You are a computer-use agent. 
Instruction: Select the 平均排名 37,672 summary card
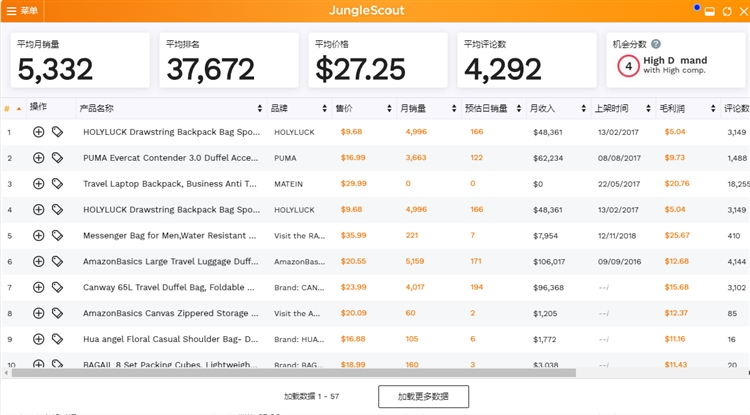coord(229,60)
